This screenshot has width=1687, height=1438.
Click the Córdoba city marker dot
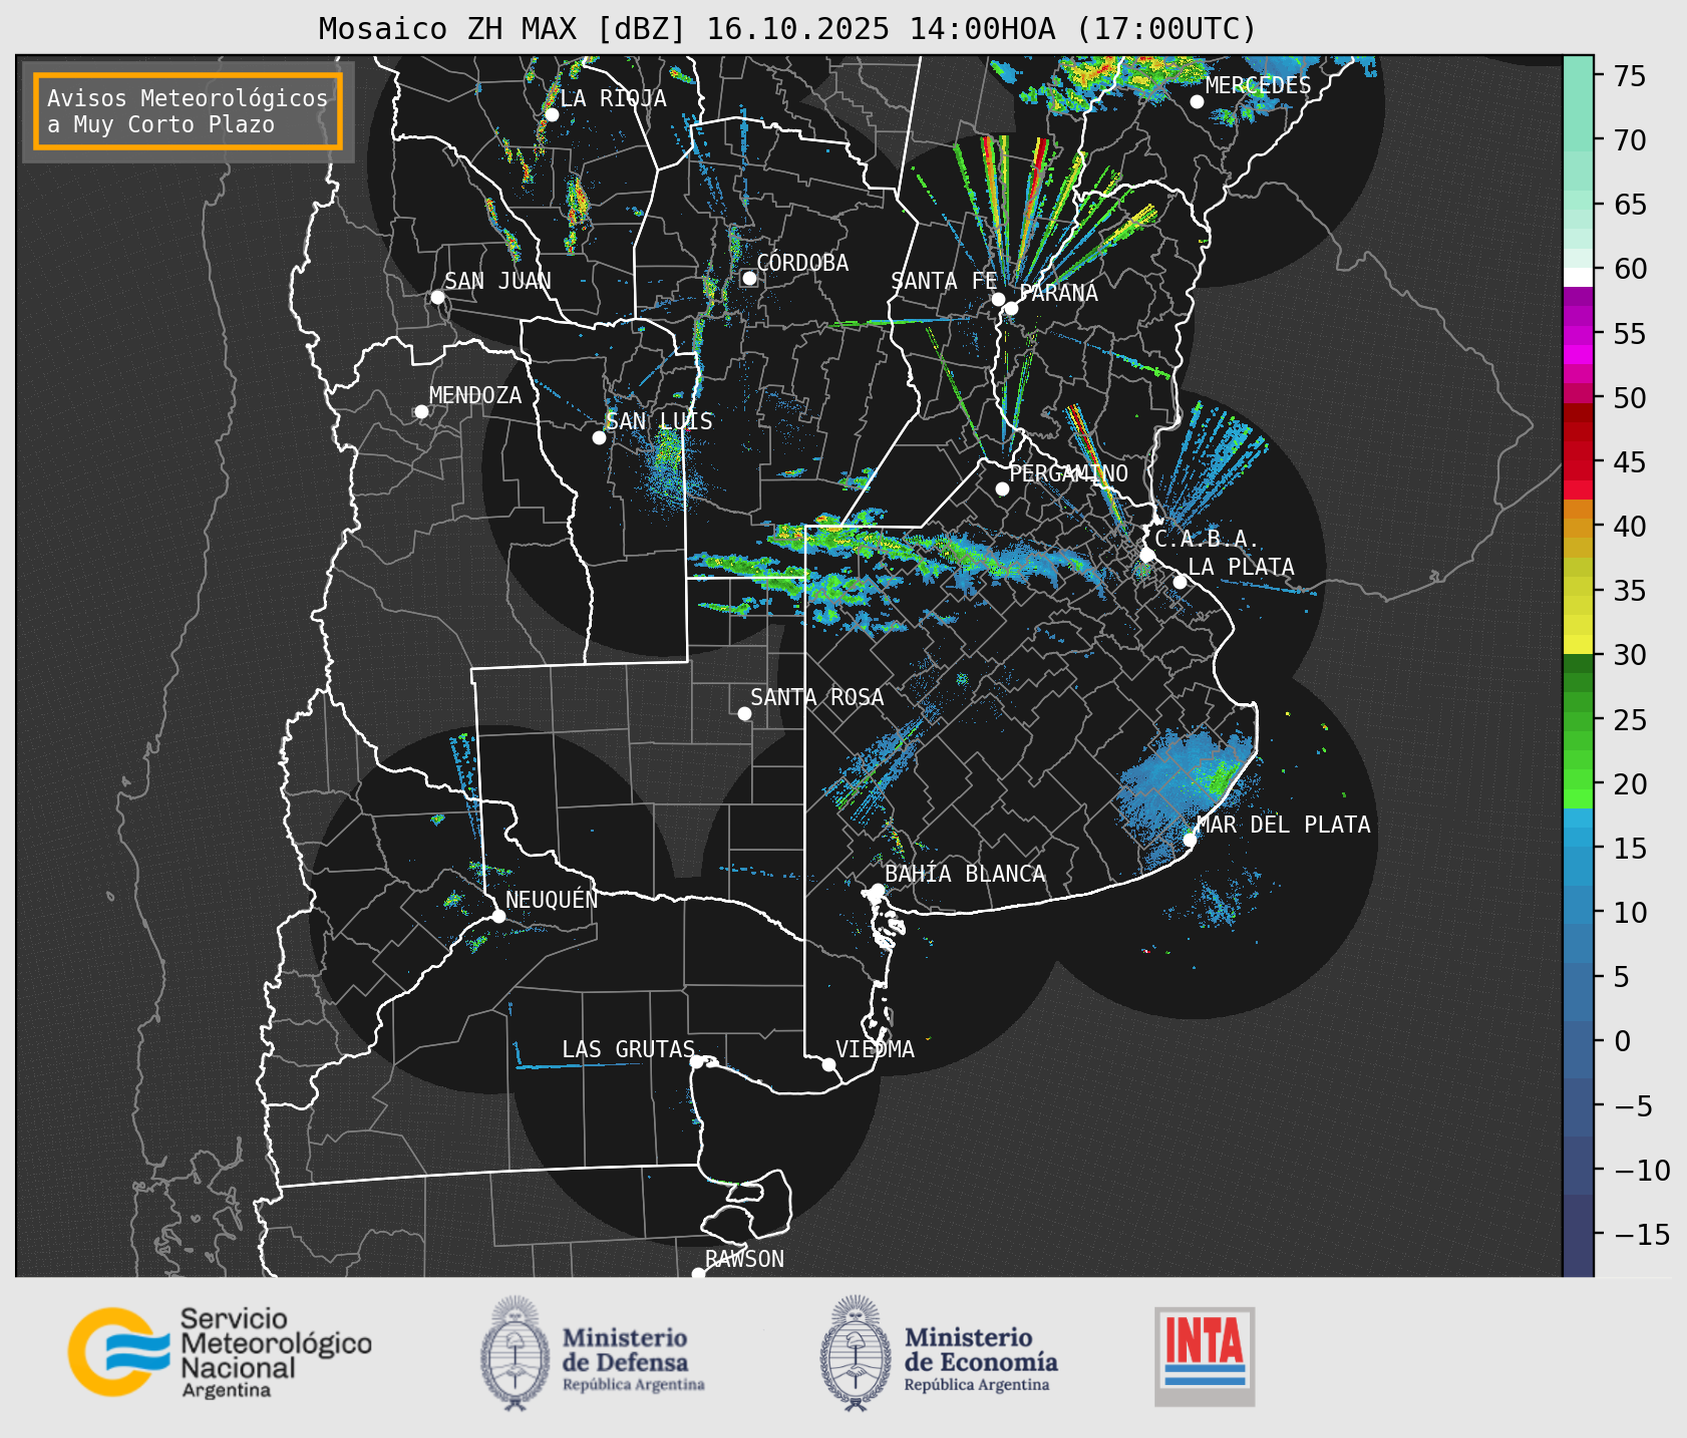point(749,278)
